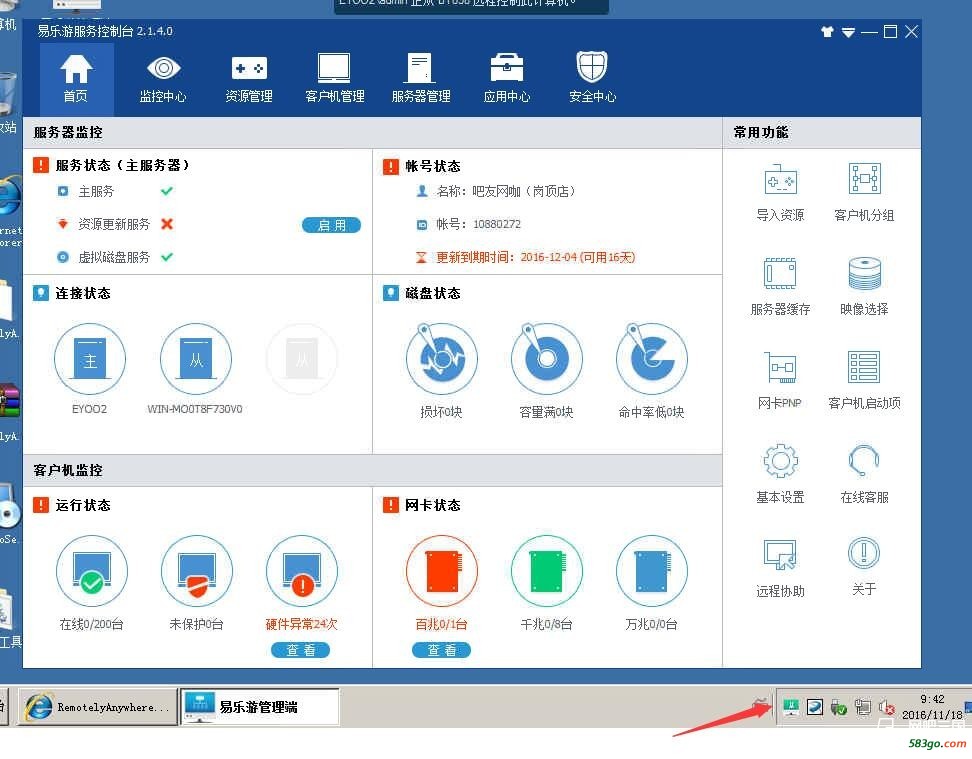Click 虚拟磁盘服务 status row

115,257
